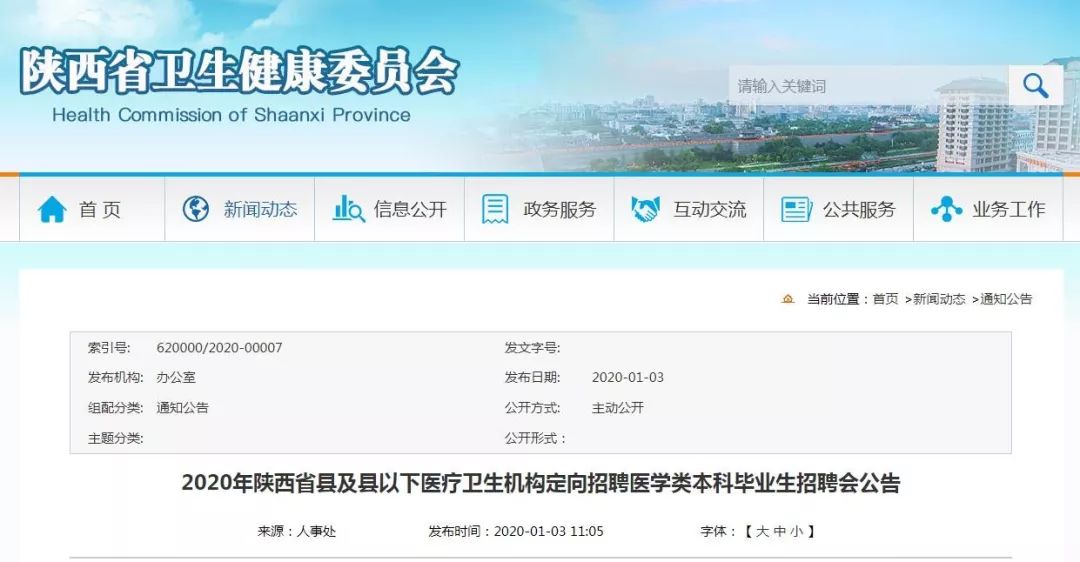Click the chart icon for 信息公开

coord(349,209)
